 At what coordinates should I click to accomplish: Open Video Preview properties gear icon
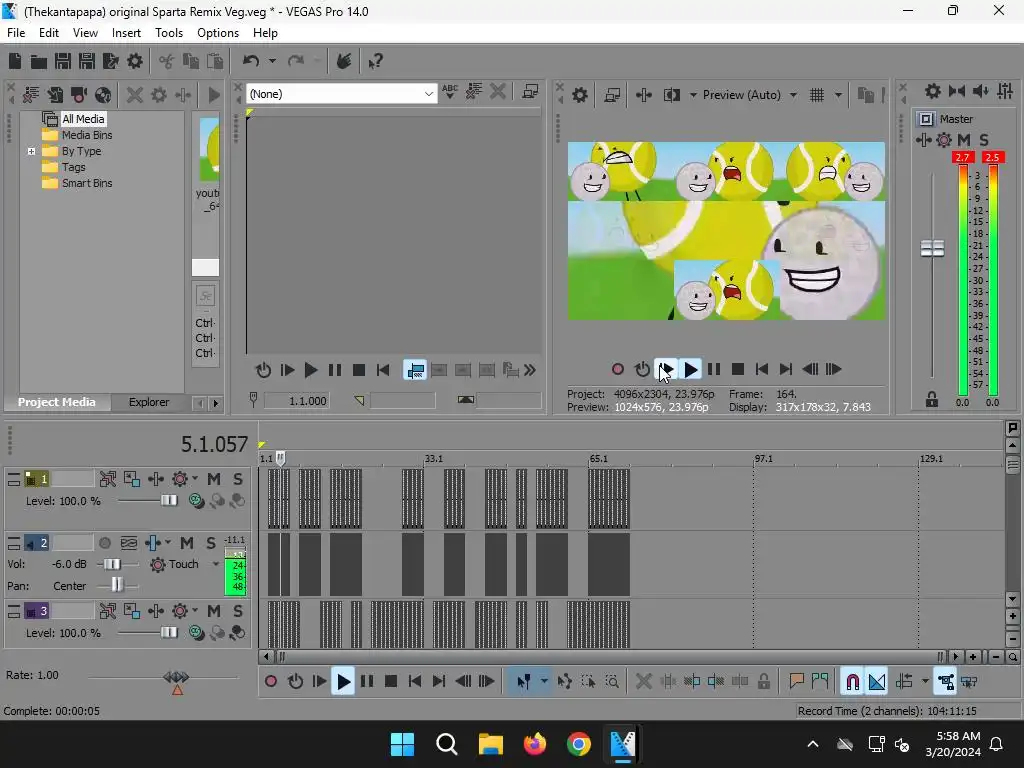pyautogui.click(x=579, y=95)
